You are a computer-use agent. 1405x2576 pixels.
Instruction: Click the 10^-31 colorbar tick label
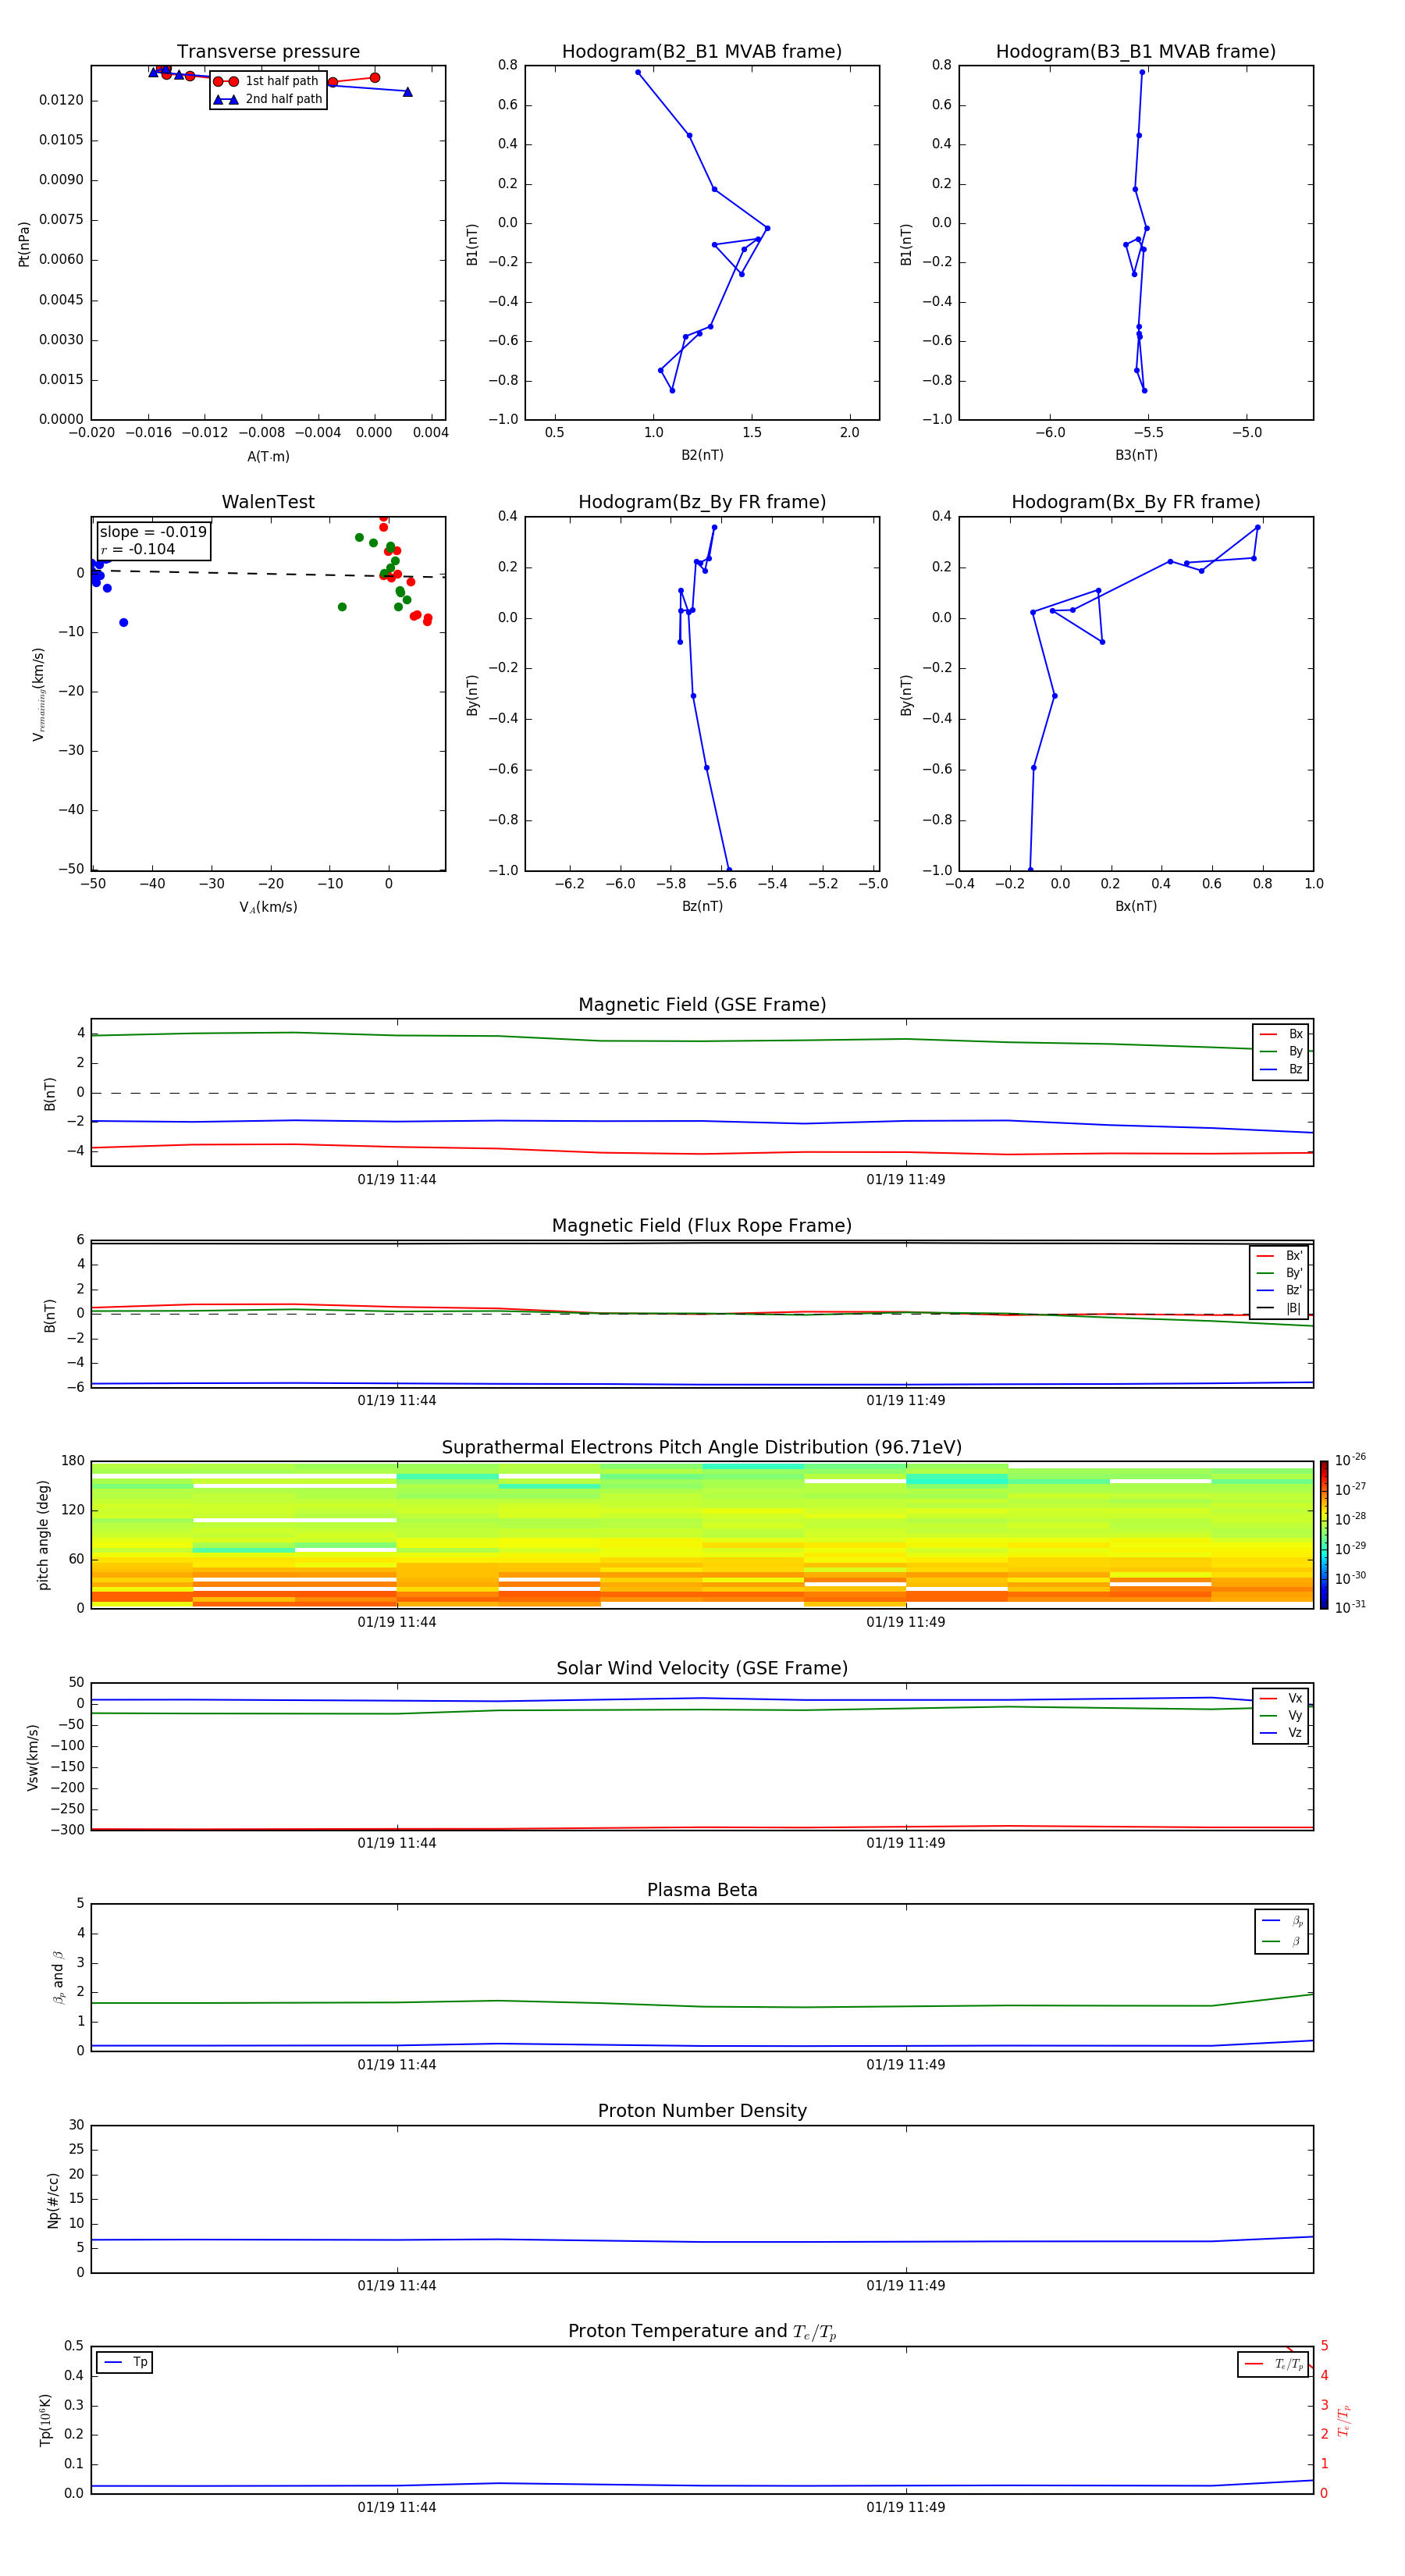click(1351, 1607)
